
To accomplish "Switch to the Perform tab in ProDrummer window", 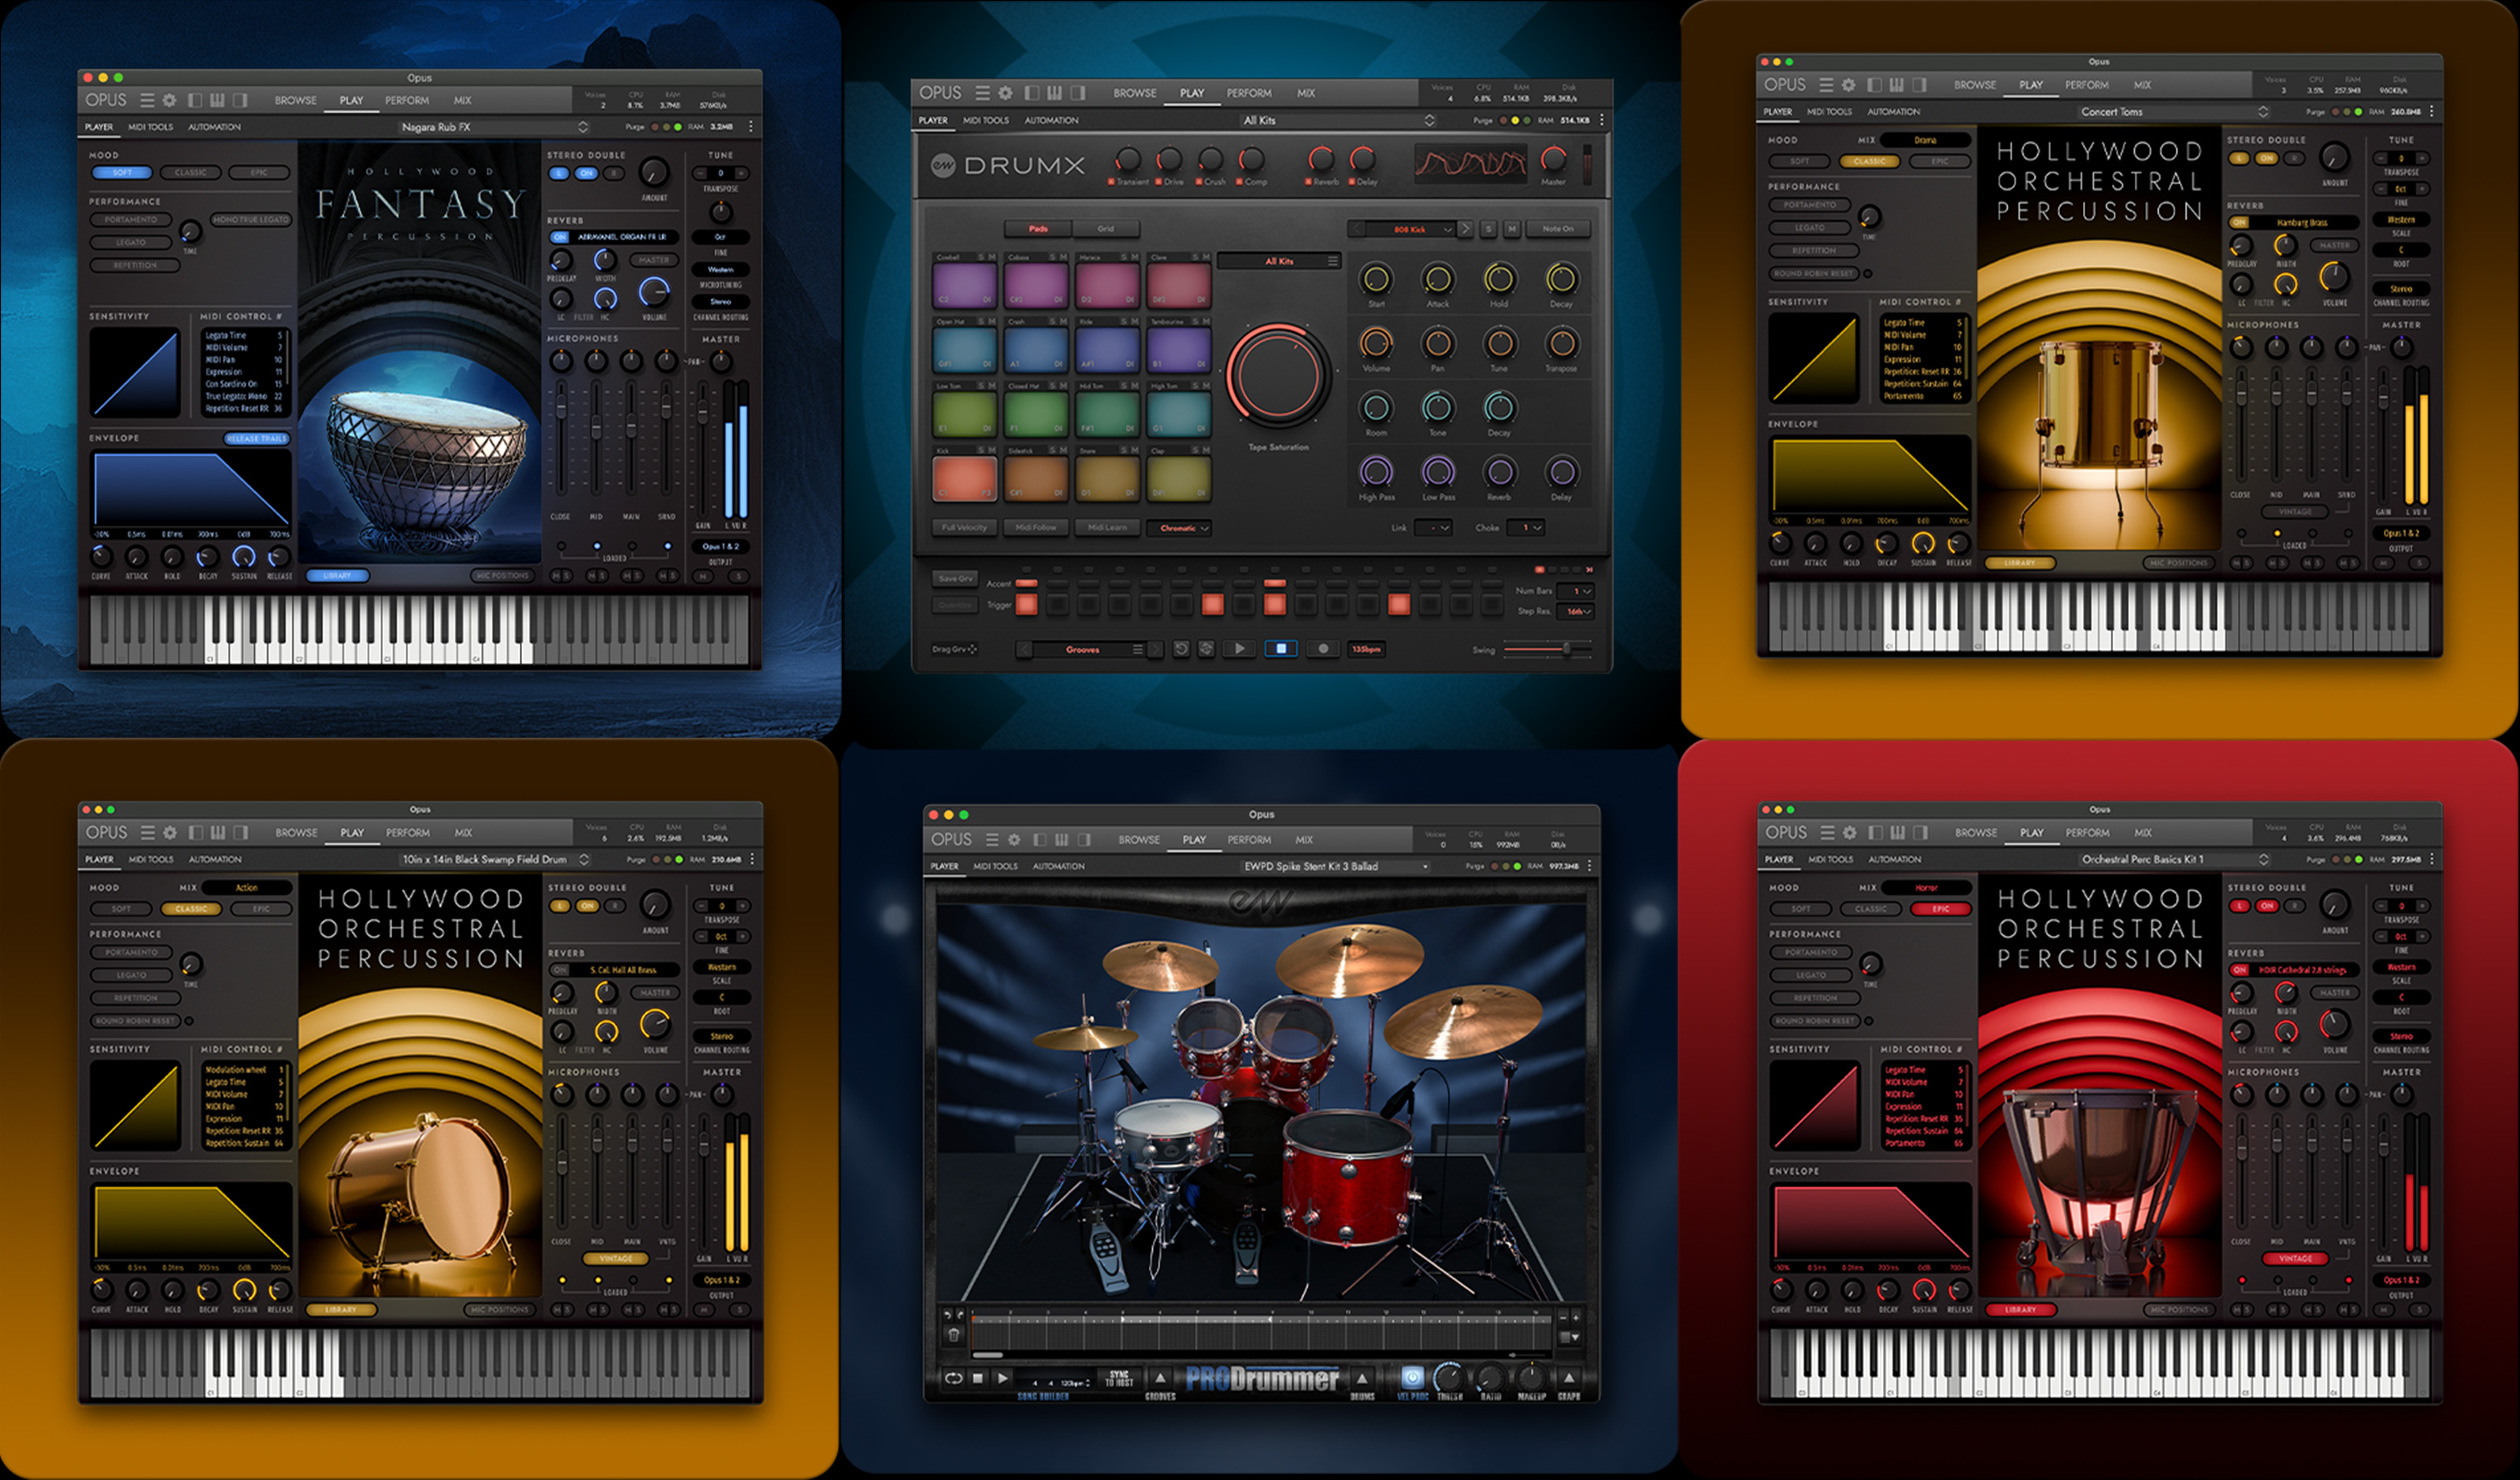I will [x=1249, y=840].
